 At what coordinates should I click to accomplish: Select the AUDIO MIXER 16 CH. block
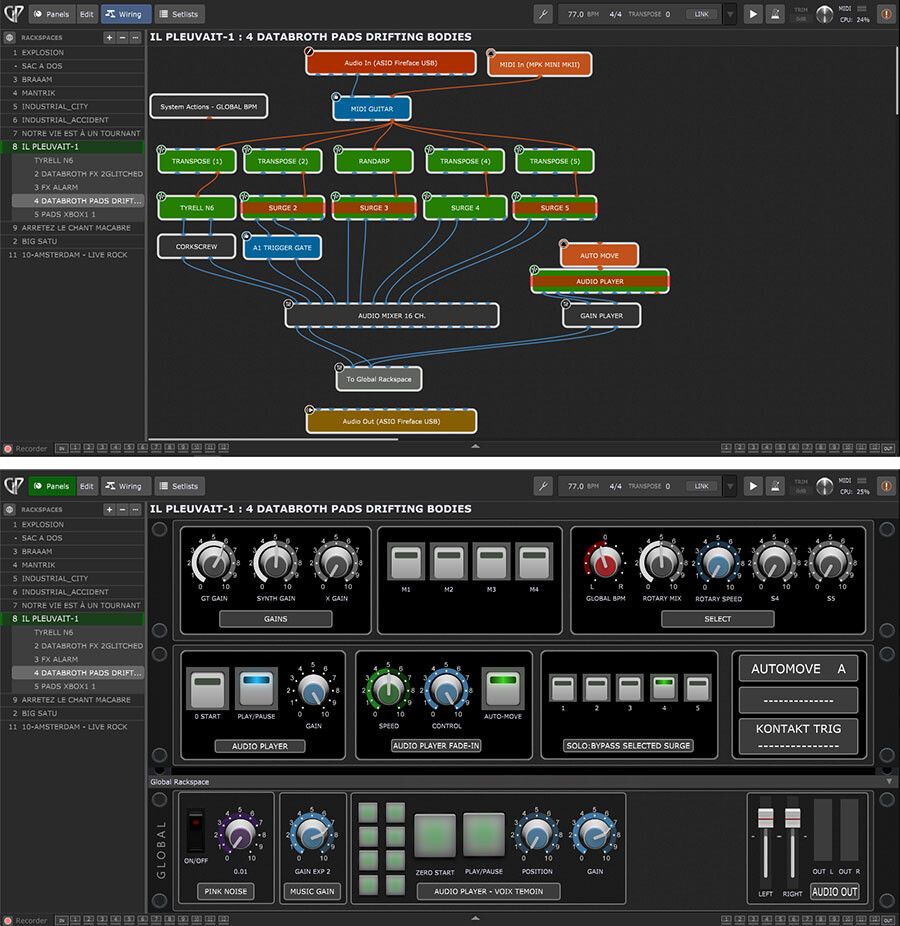point(392,315)
